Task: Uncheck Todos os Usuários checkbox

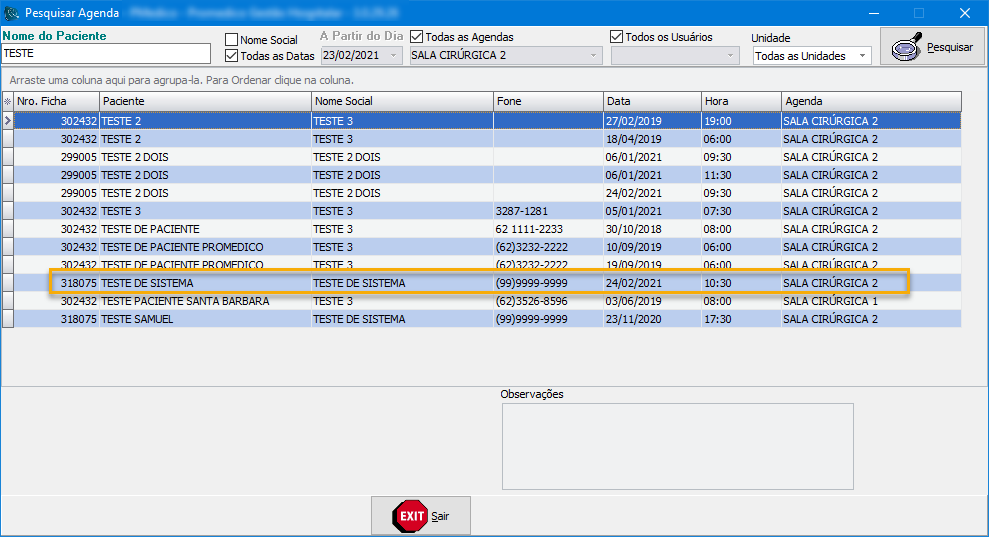Action: (617, 37)
